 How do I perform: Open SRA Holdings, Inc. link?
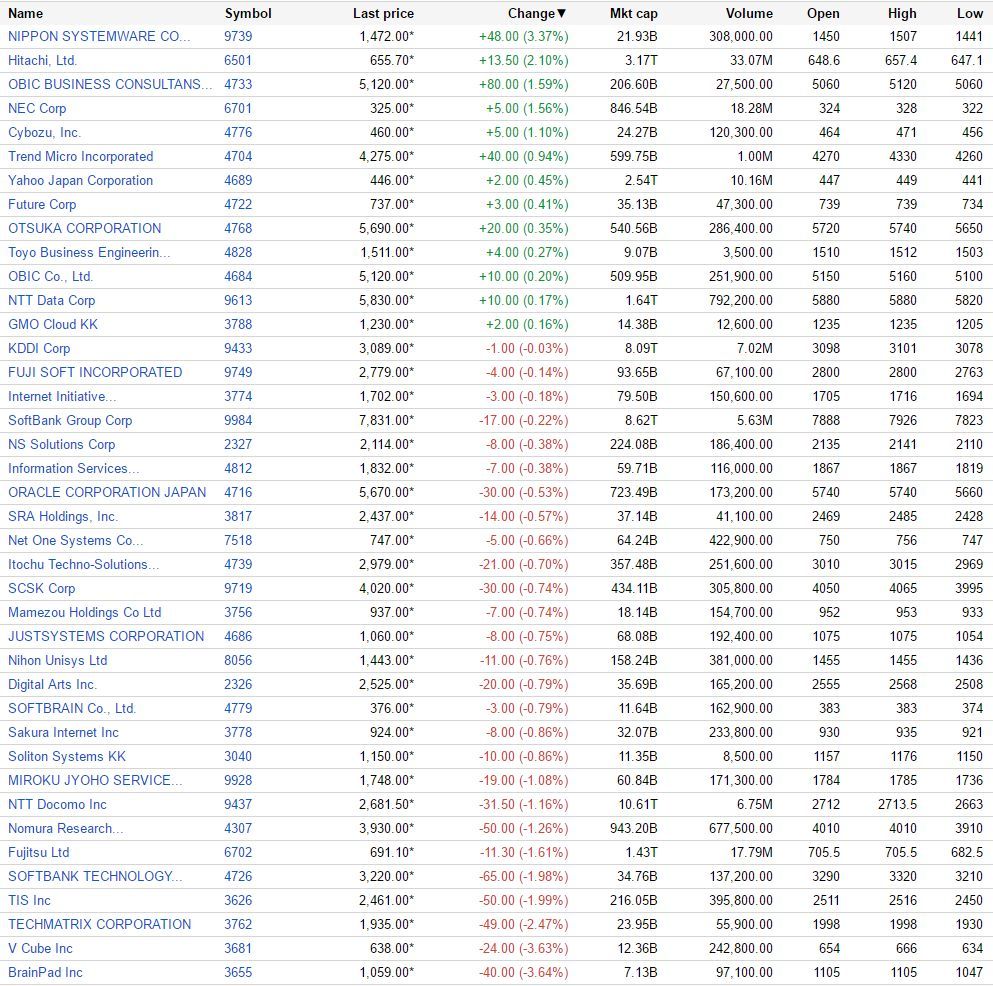click(x=63, y=517)
